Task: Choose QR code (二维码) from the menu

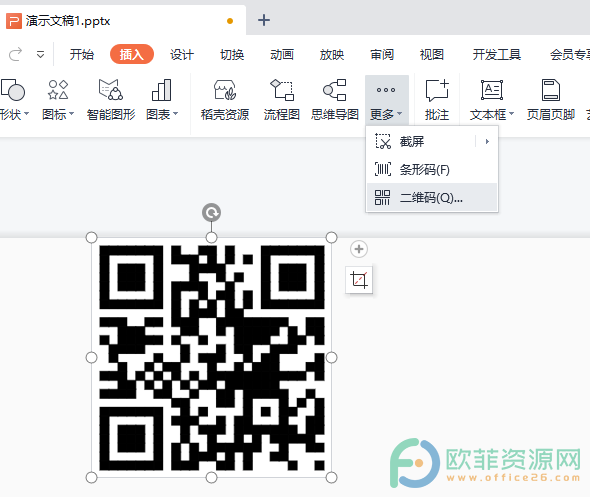Action: click(432, 197)
